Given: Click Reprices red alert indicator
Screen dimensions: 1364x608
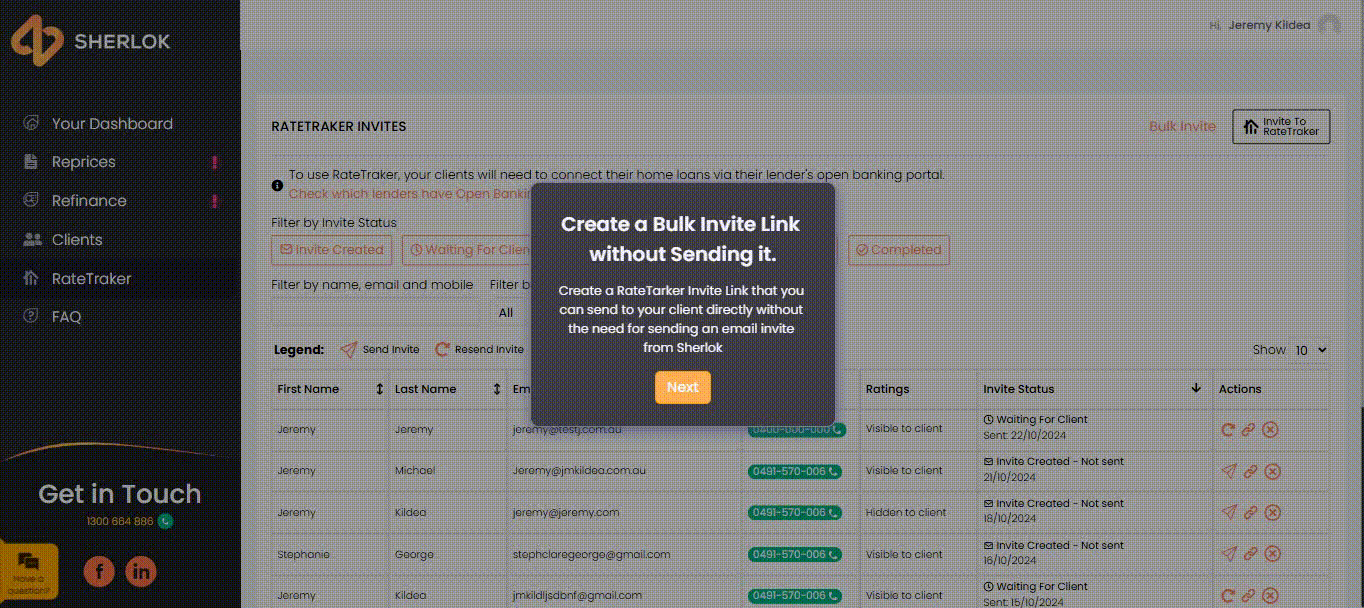Looking at the screenshot, I should pyautogui.click(x=214, y=162).
